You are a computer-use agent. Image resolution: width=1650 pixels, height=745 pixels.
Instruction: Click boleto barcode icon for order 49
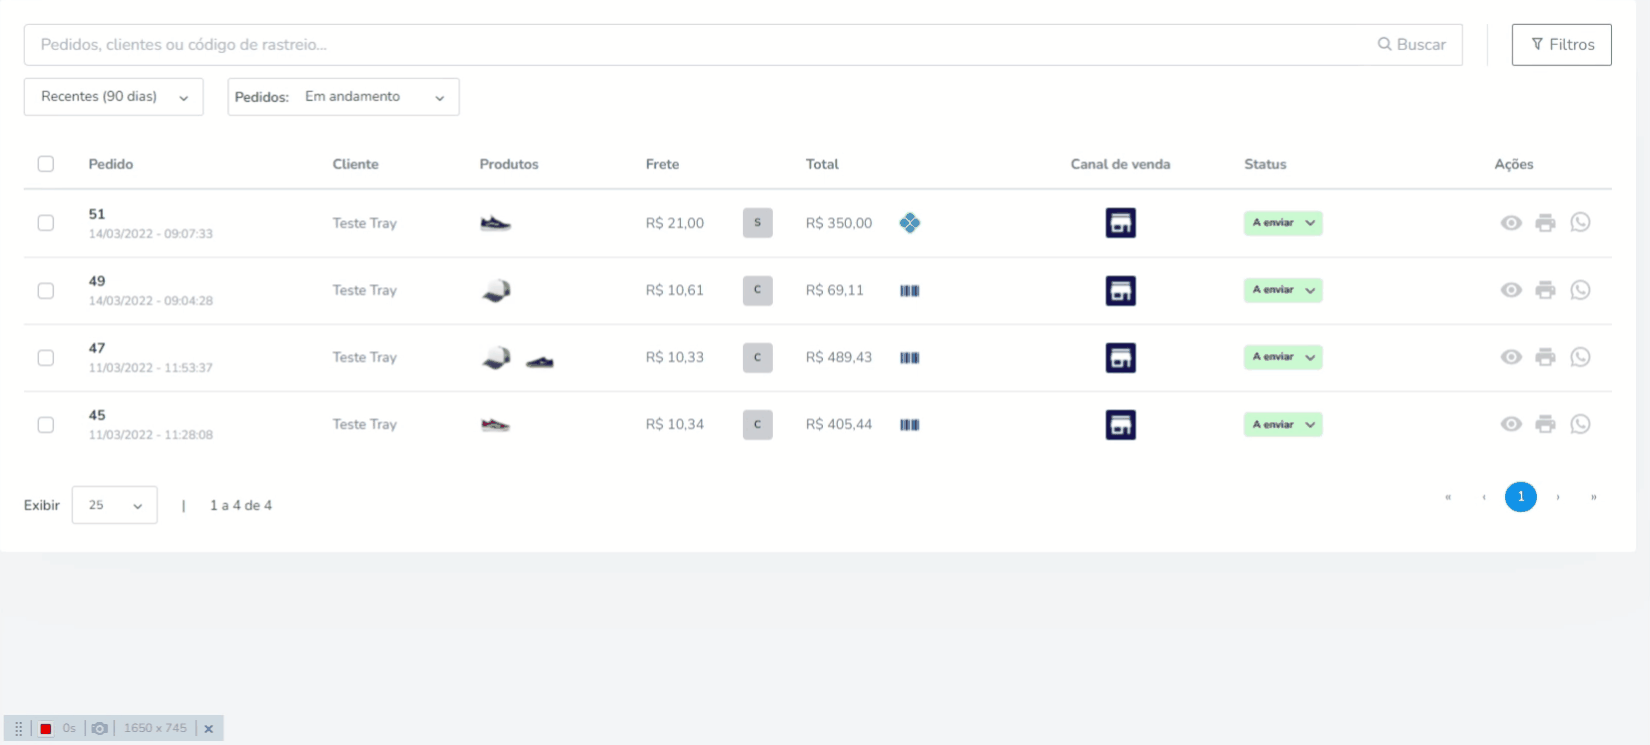(909, 291)
